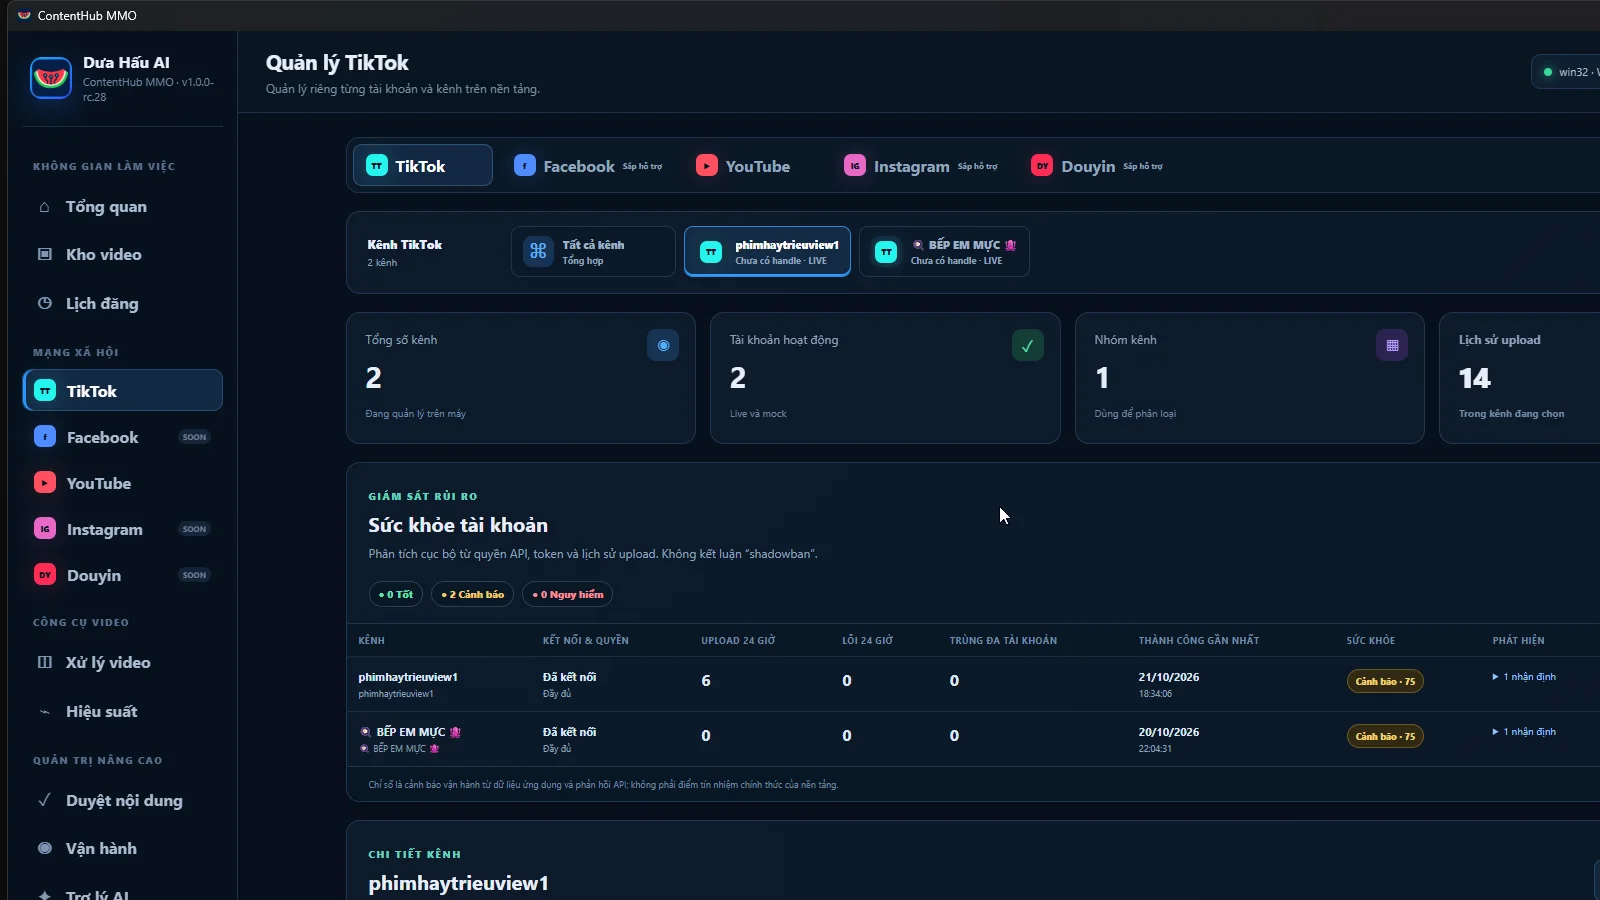The image size is (1600, 900).
Task: Click the Facebook icon in sidebar
Action: pyautogui.click(x=45, y=437)
